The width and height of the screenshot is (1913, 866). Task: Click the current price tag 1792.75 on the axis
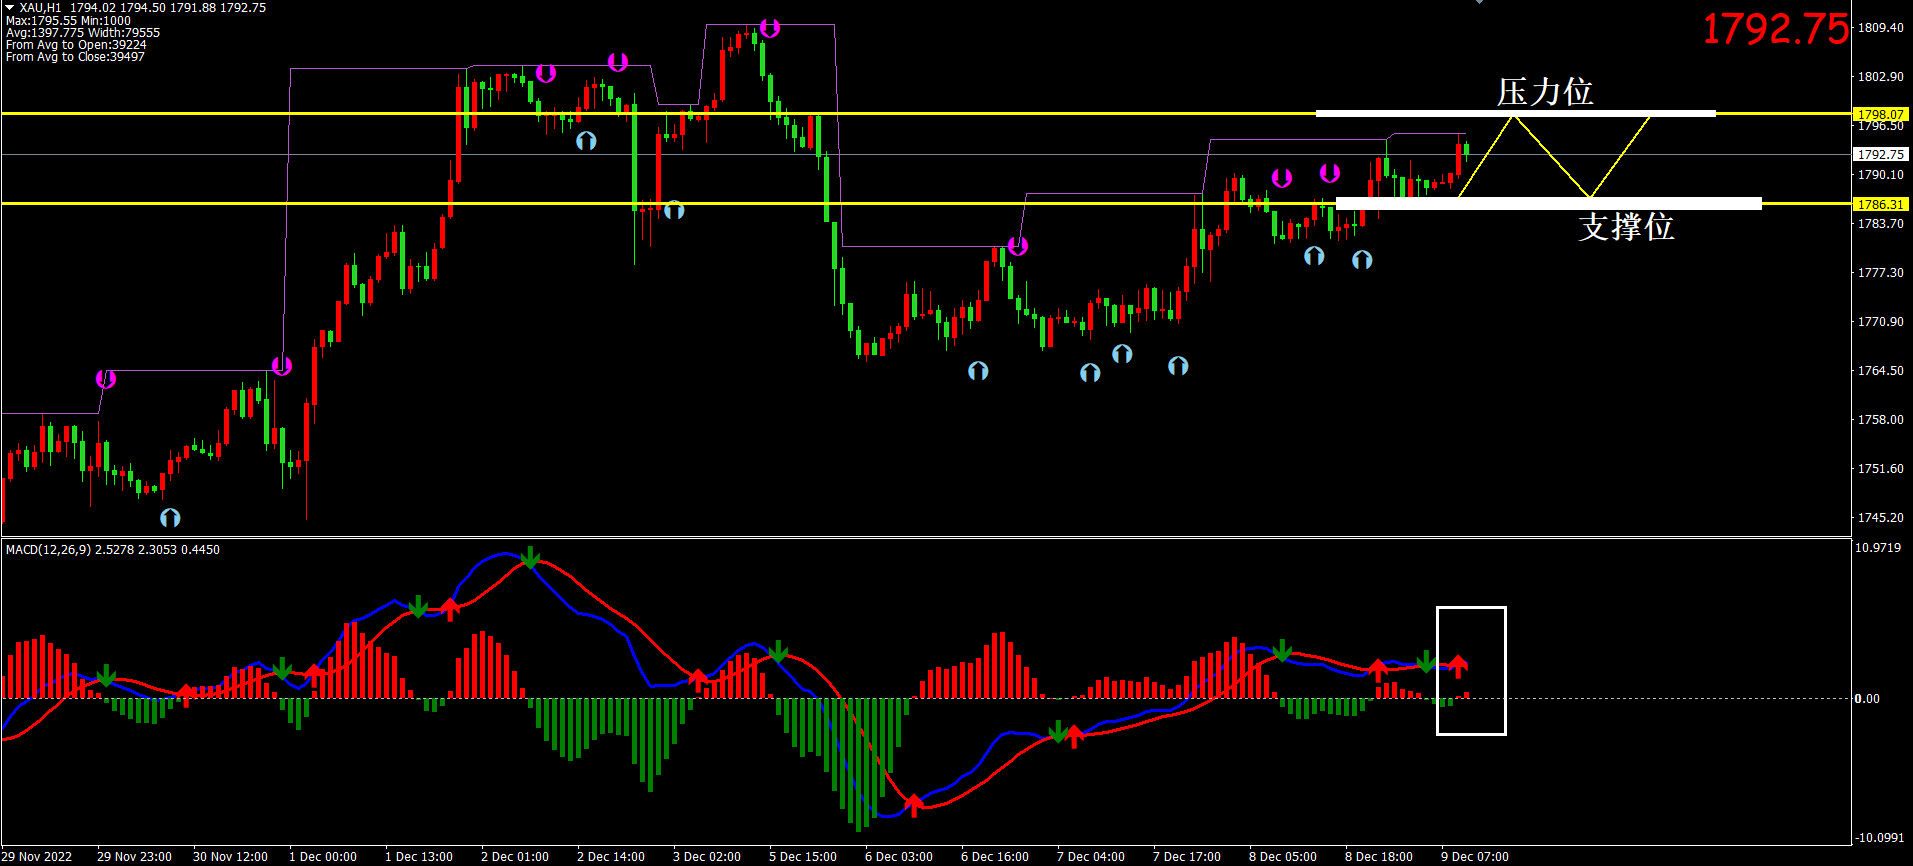click(x=1880, y=155)
